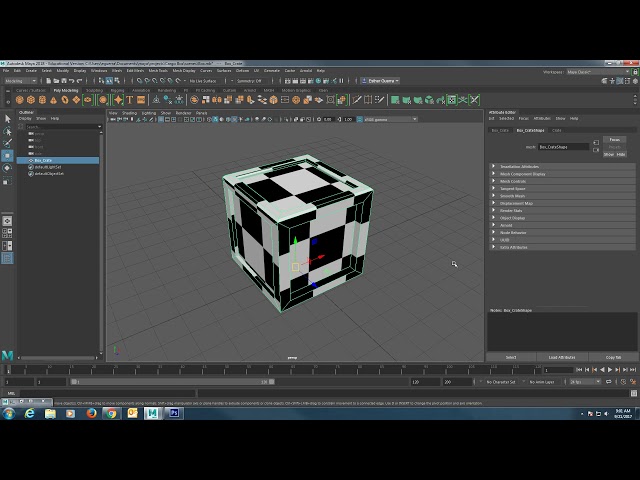Viewport: 640px width, 480px height.
Task: Toggle auto keyframe button near timeline
Action: tap(623, 382)
